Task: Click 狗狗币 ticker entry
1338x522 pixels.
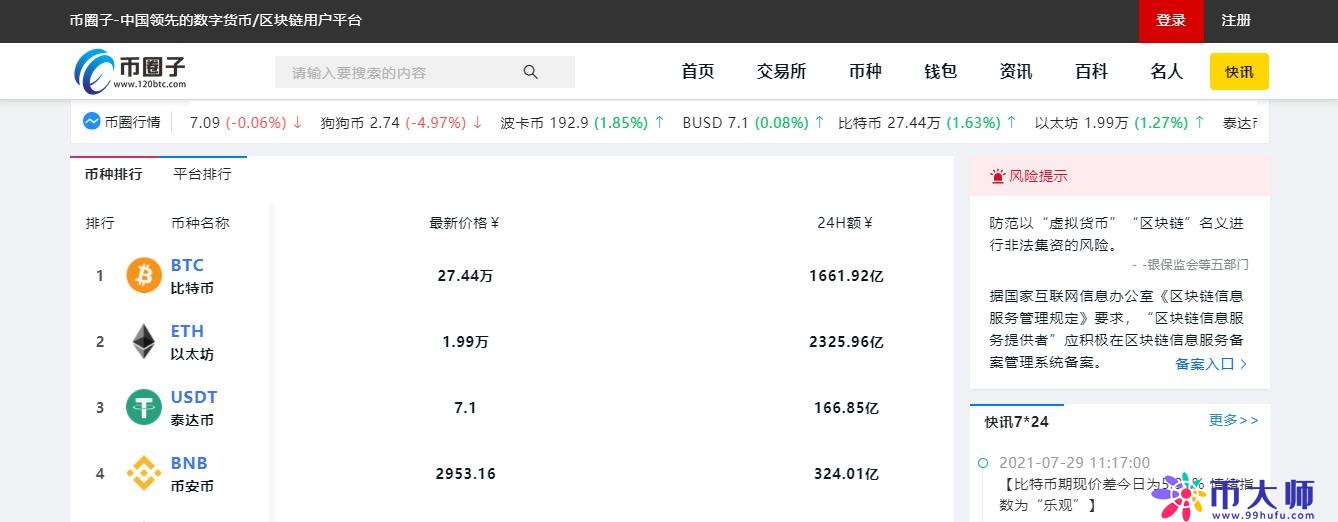Action: [401, 123]
